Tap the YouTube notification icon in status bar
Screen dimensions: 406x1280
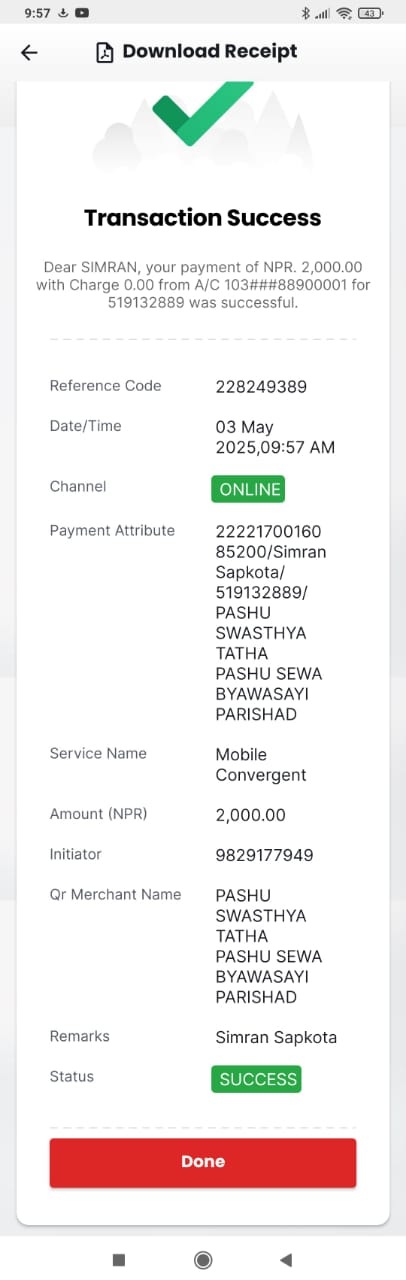coord(81,13)
